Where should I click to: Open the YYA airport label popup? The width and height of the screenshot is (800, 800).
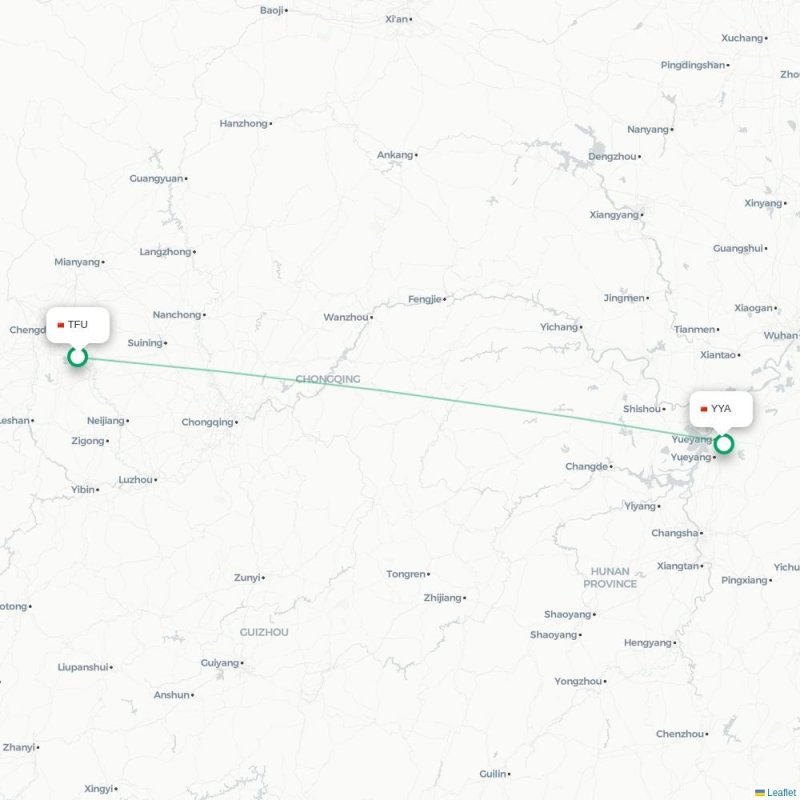point(721,409)
